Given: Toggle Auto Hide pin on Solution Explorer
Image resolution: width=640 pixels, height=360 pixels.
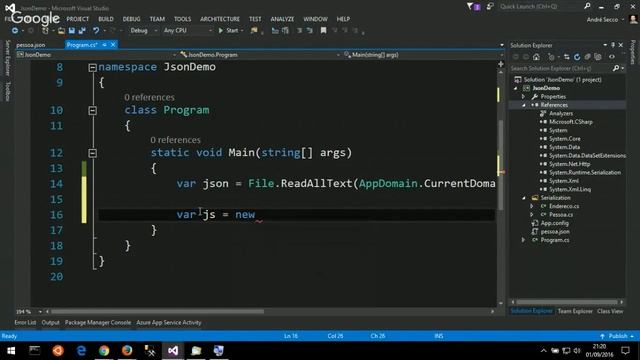Looking at the screenshot, I should click(x=613, y=45).
